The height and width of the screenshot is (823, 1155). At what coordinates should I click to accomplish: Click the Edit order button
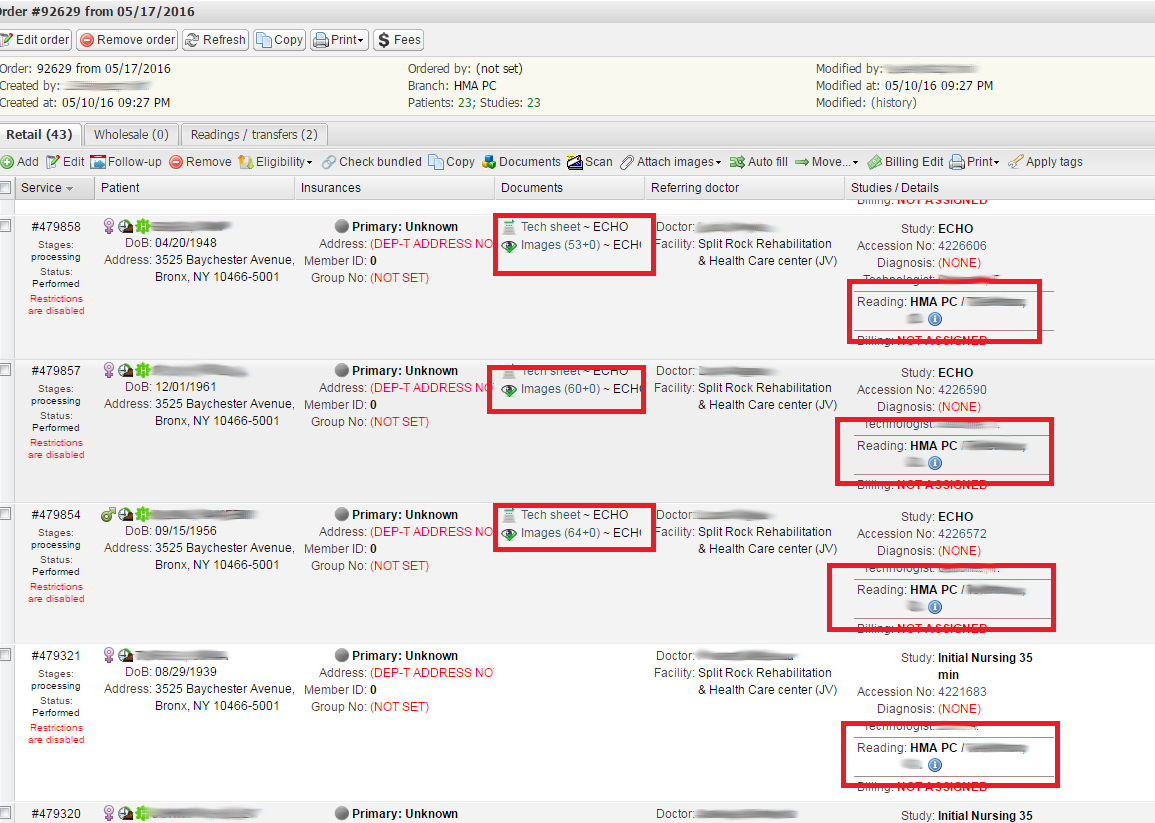(35, 40)
